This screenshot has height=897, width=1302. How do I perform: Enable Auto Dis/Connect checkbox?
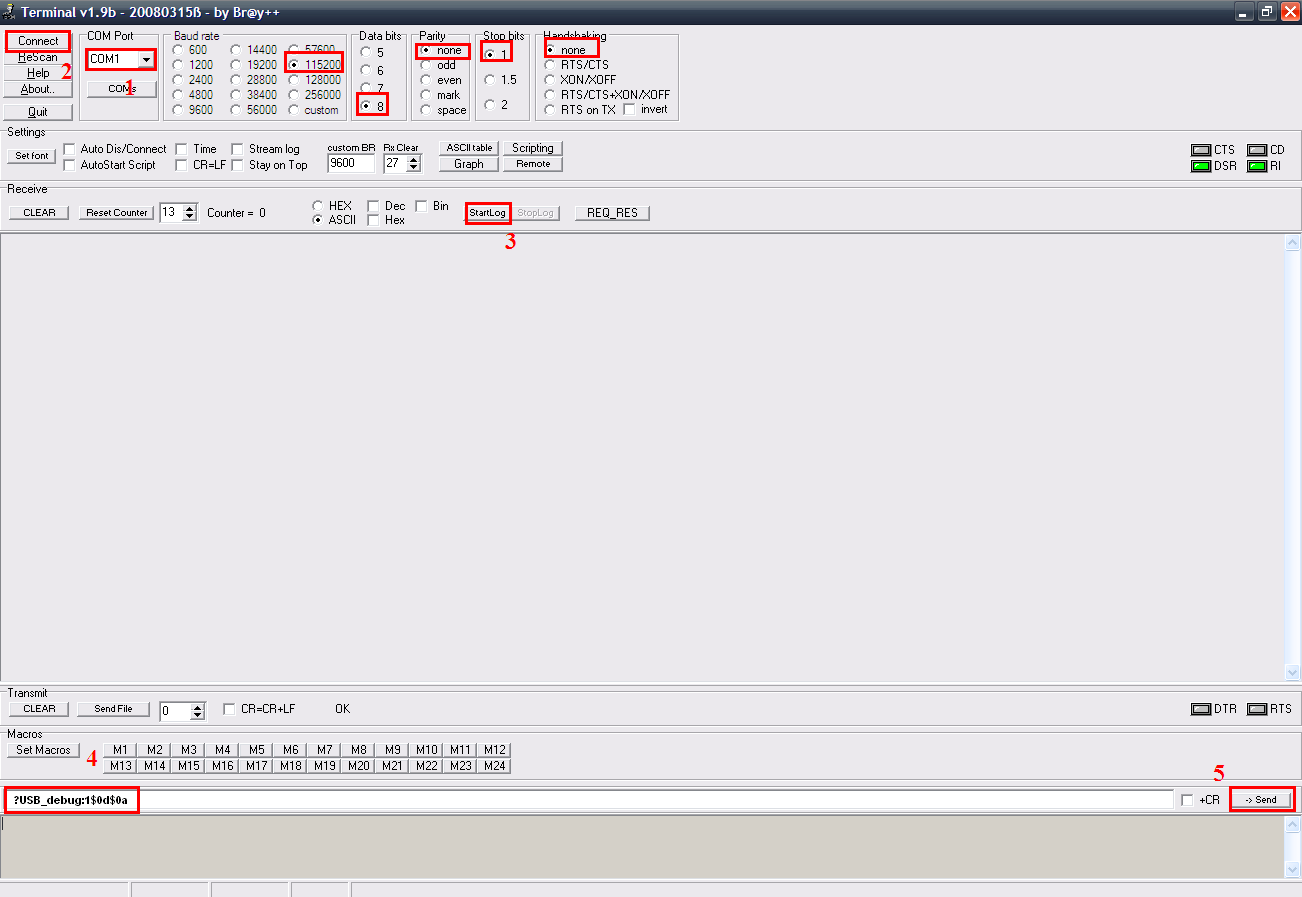pyautogui.click(x=70, y=149)
